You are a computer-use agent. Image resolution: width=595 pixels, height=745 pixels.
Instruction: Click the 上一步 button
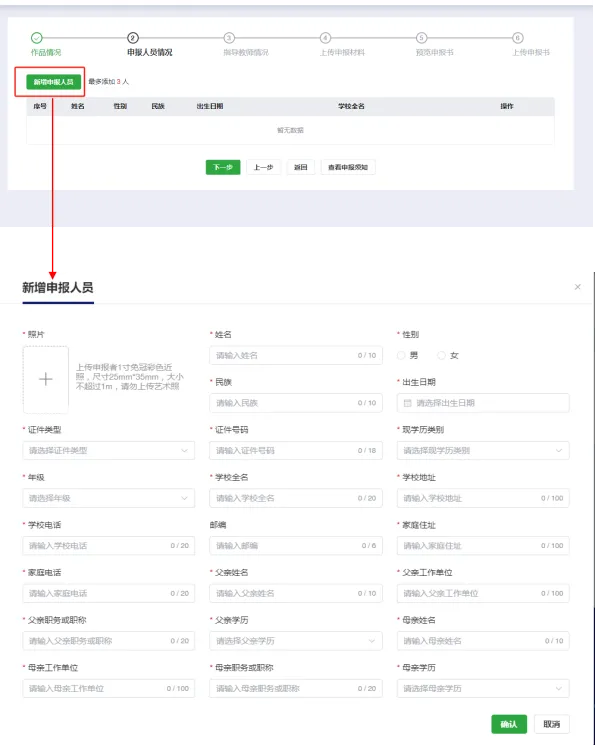[x=263, y=167]
